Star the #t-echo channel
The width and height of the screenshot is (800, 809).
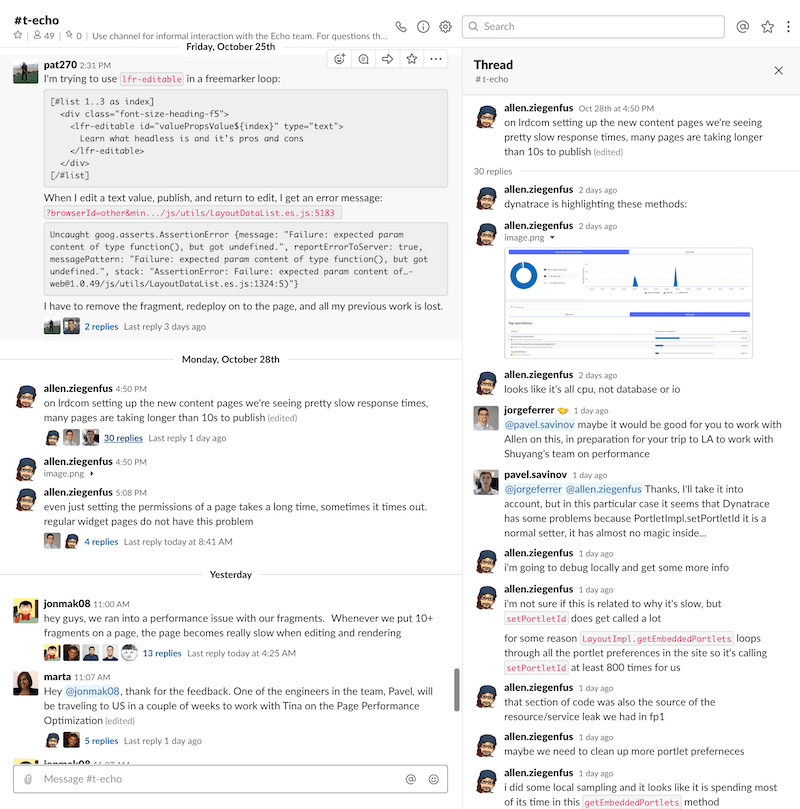pos(17,33)
